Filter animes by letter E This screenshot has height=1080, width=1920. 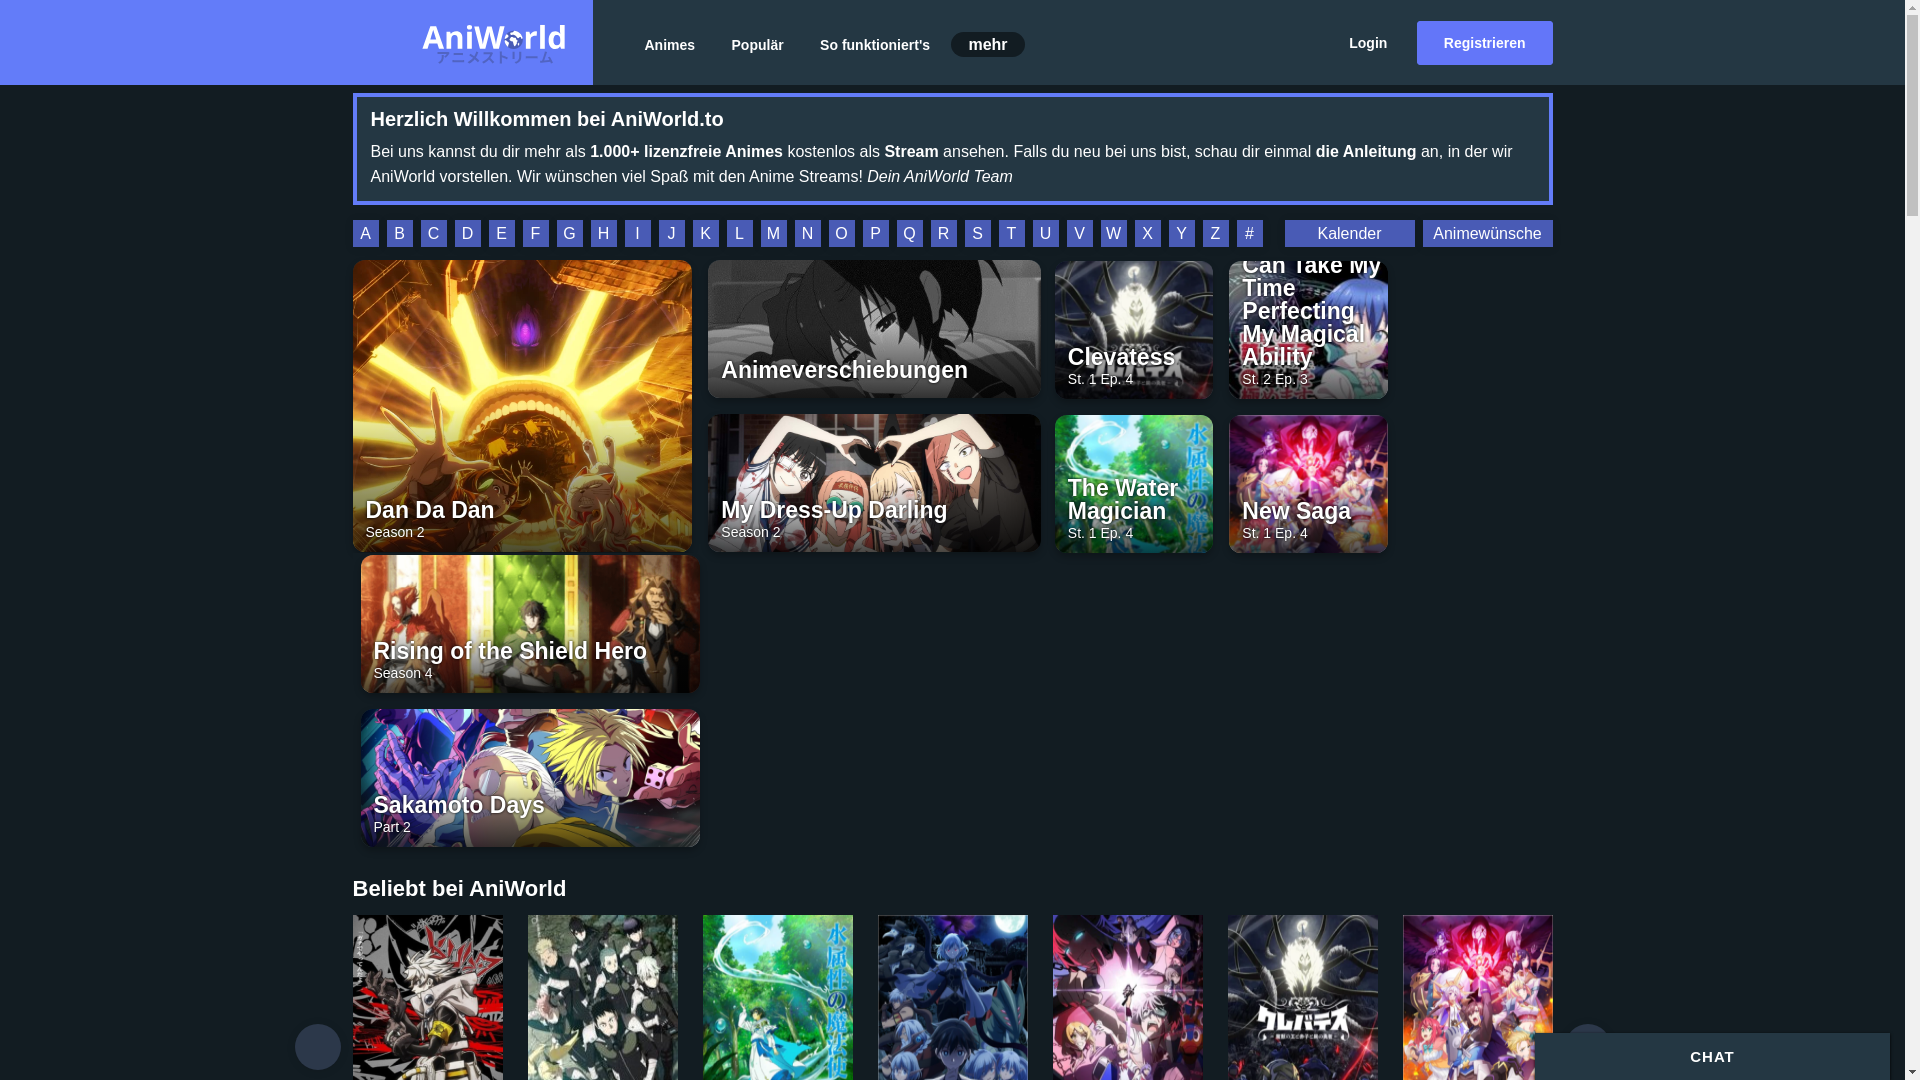coord(501,234)
